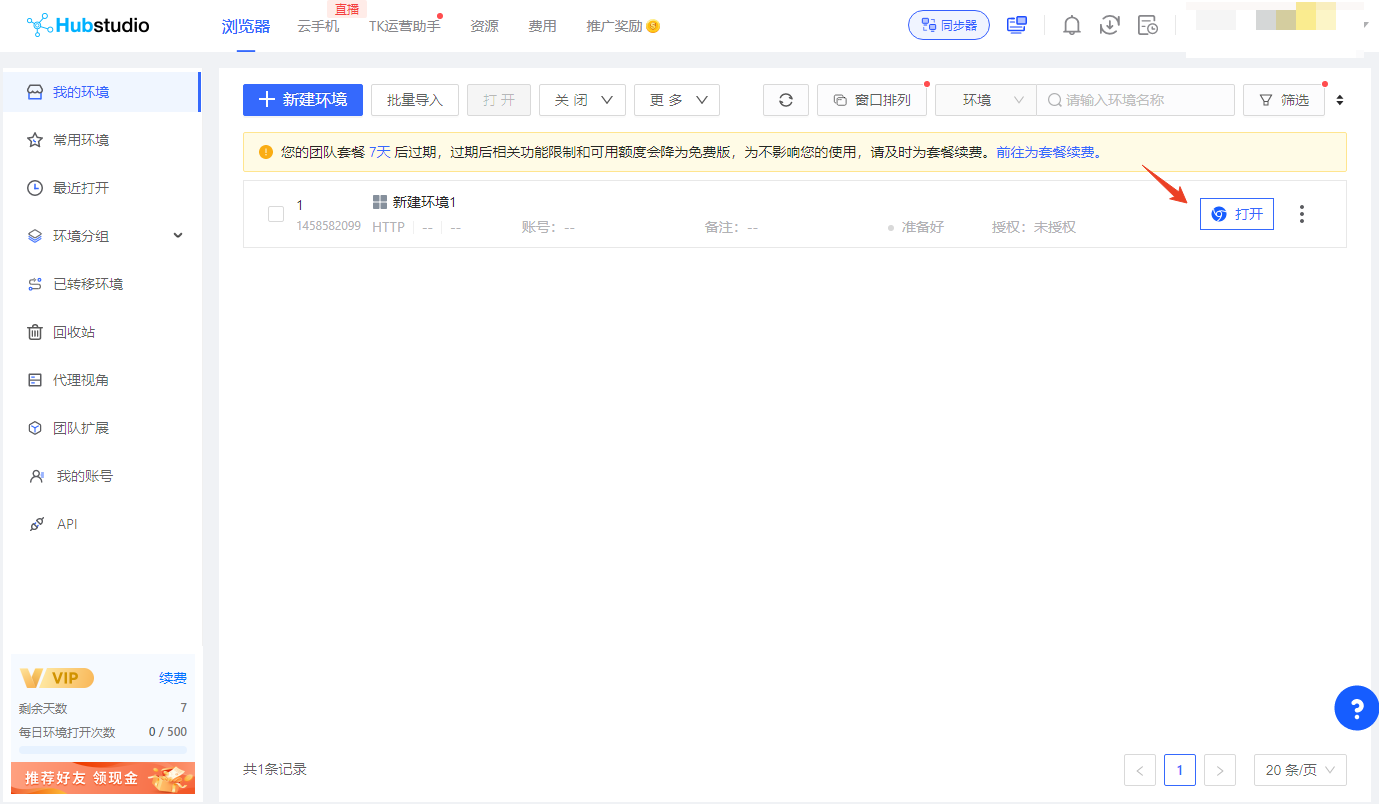1379x804 pixels.
Task: Open 回收站 in the sidebar
Action: point(74,332)
